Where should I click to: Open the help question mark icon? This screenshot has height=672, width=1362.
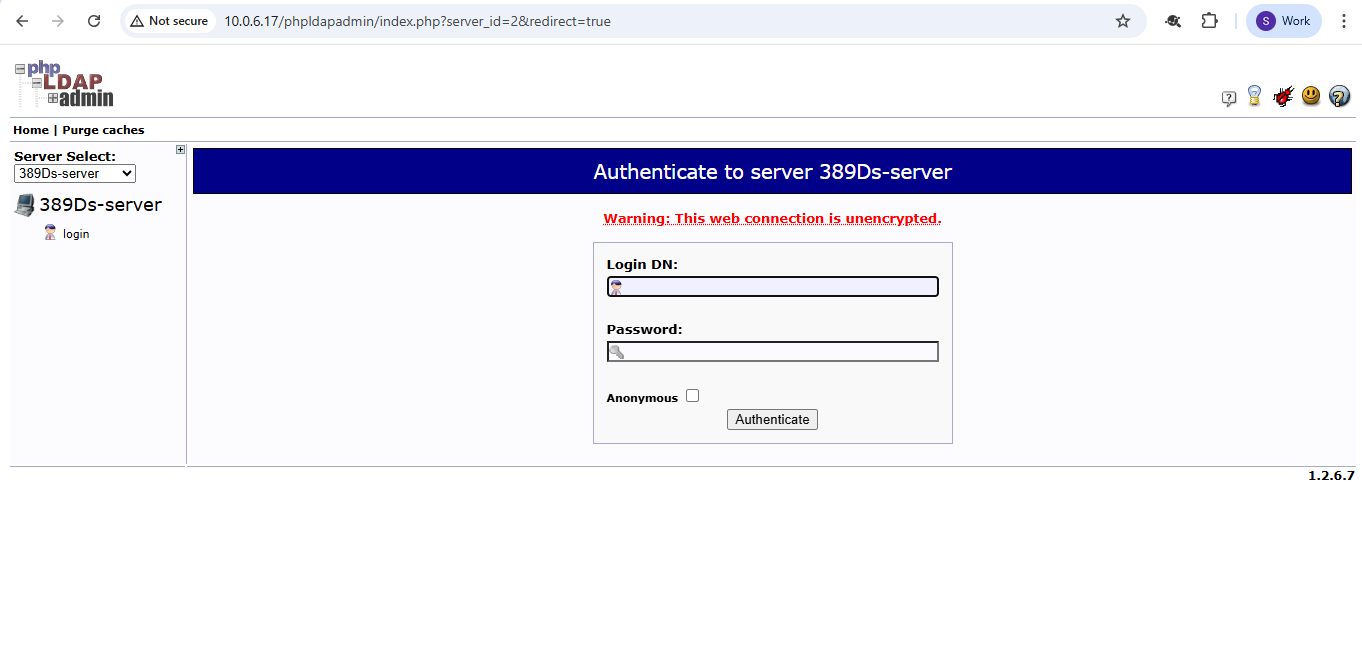coord(1340,97)
